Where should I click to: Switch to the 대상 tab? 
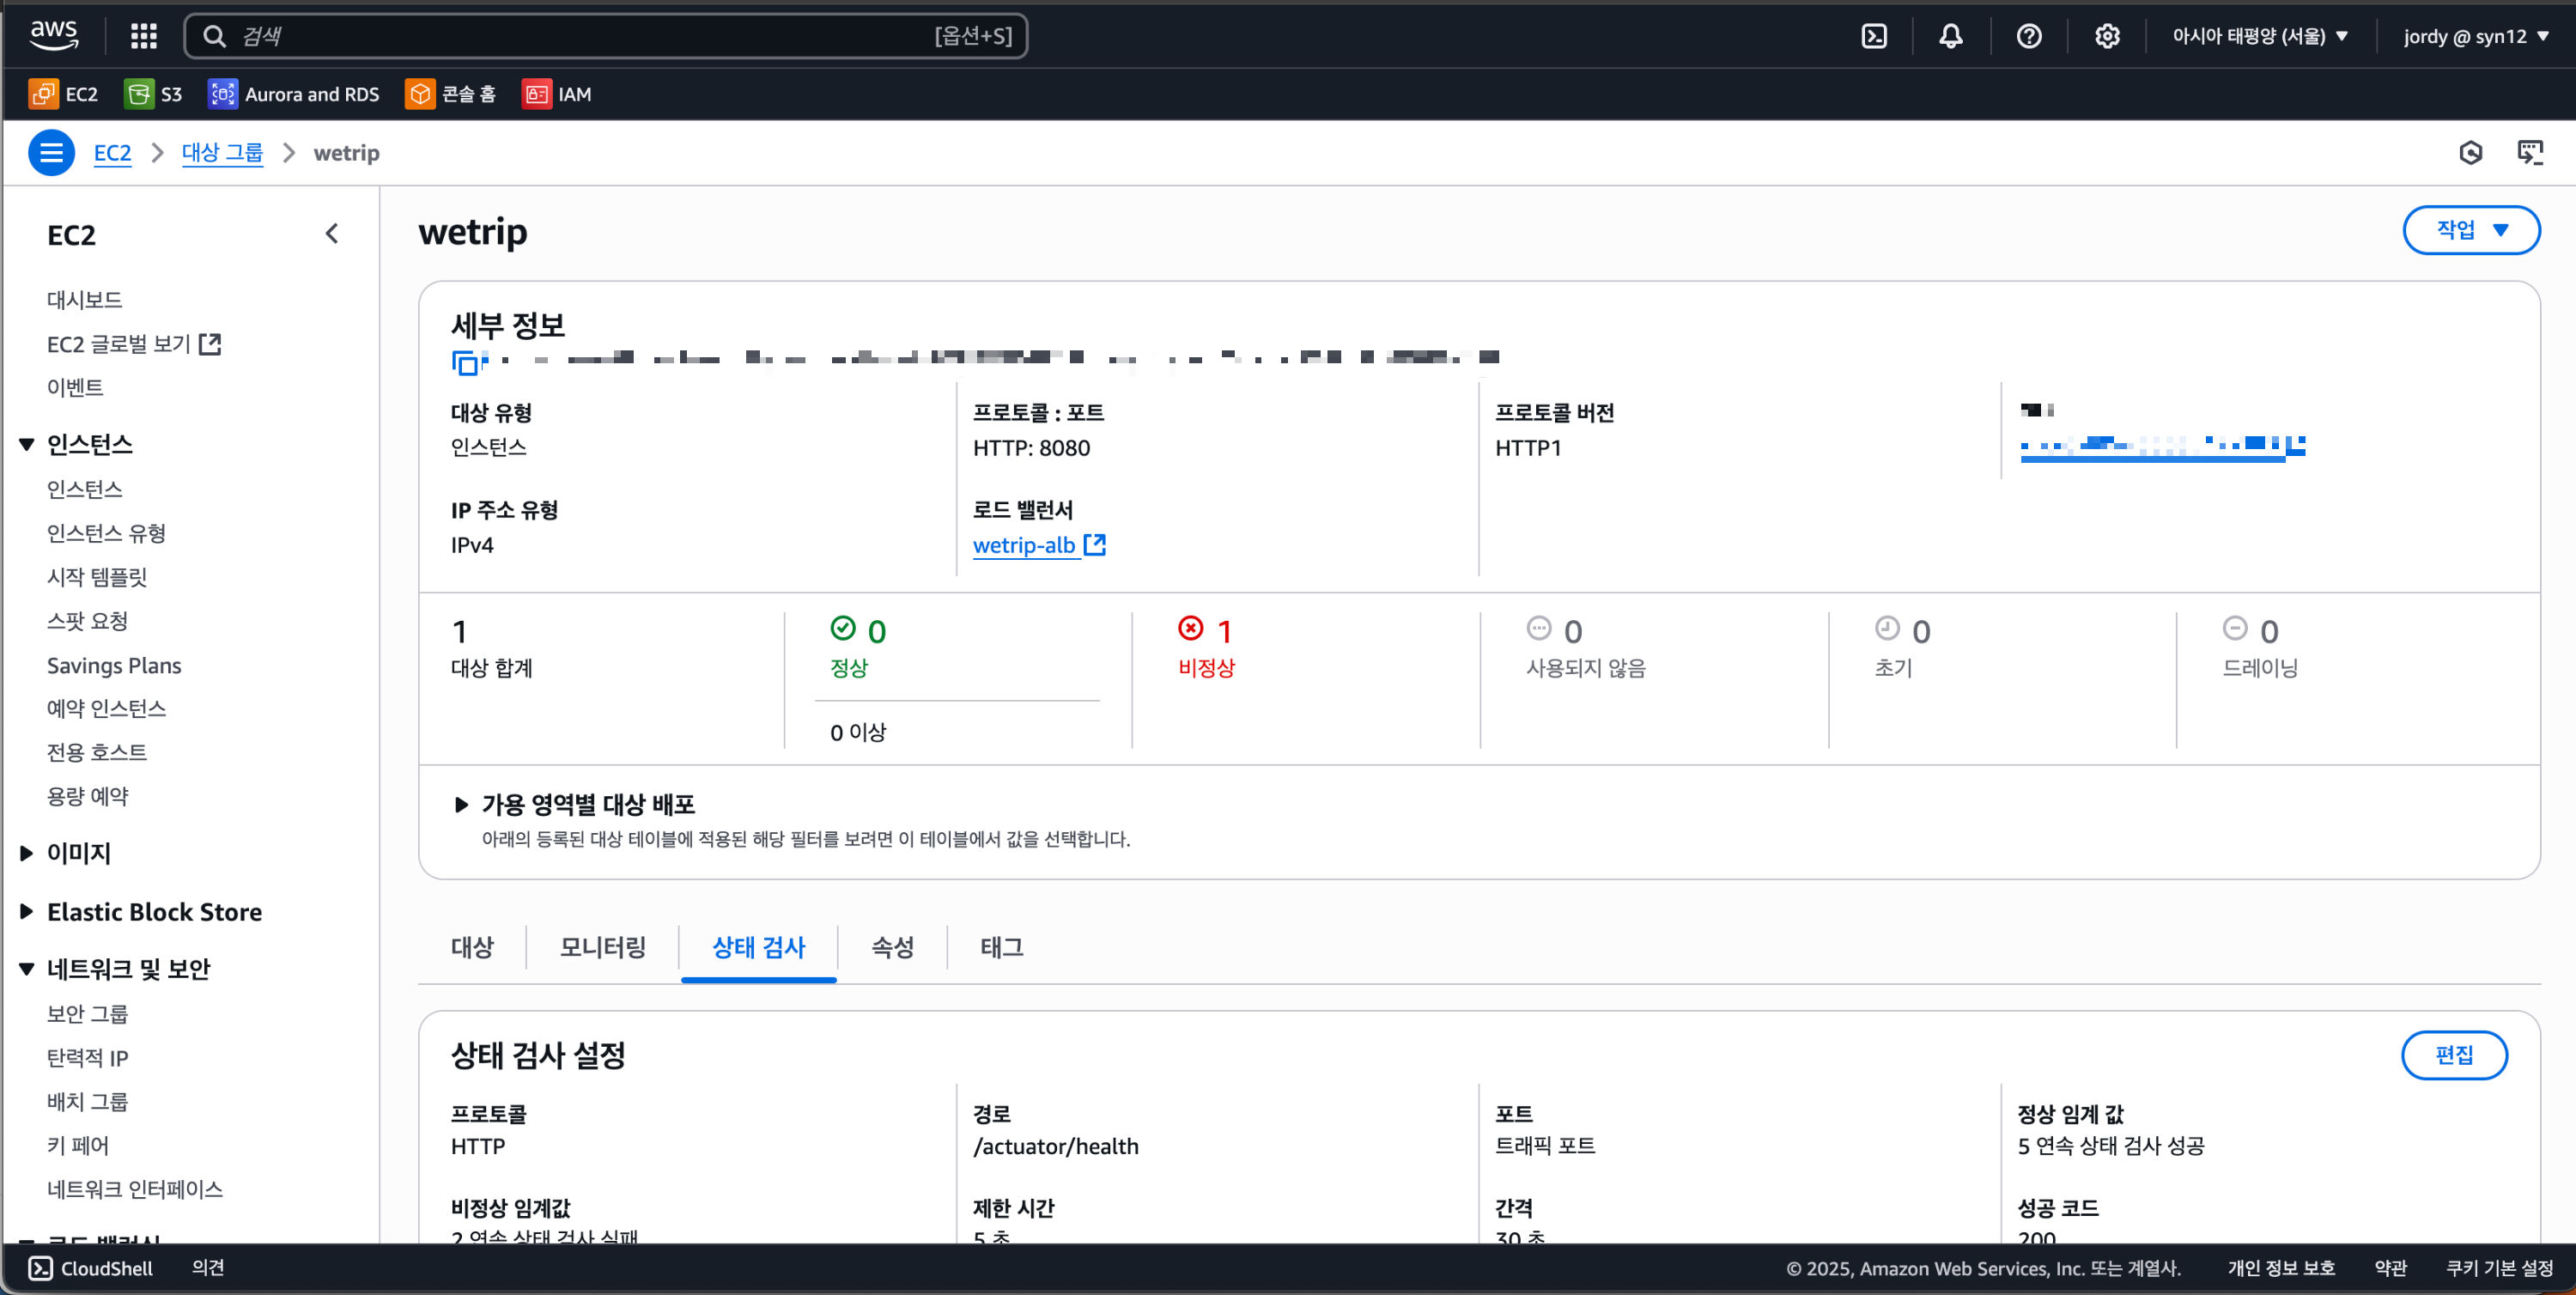tap(472, 947)
